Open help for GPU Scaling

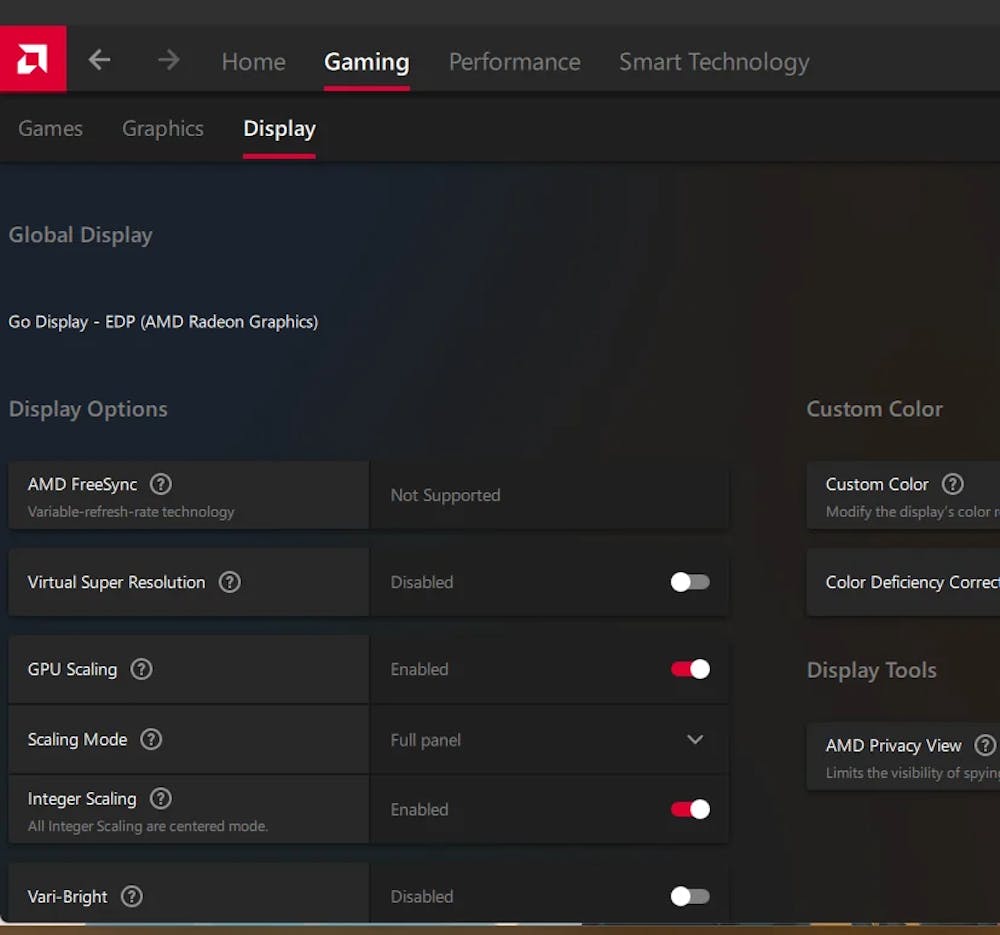[142, 669]
